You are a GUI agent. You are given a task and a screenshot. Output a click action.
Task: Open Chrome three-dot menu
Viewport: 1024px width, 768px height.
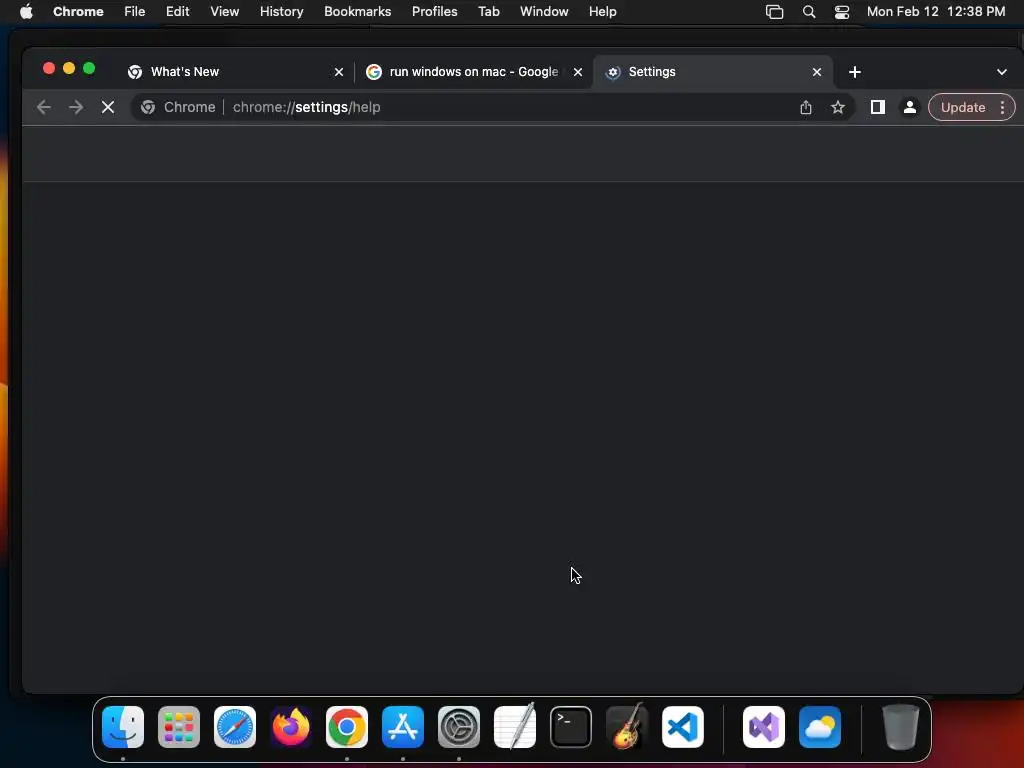click(1002, 107)
